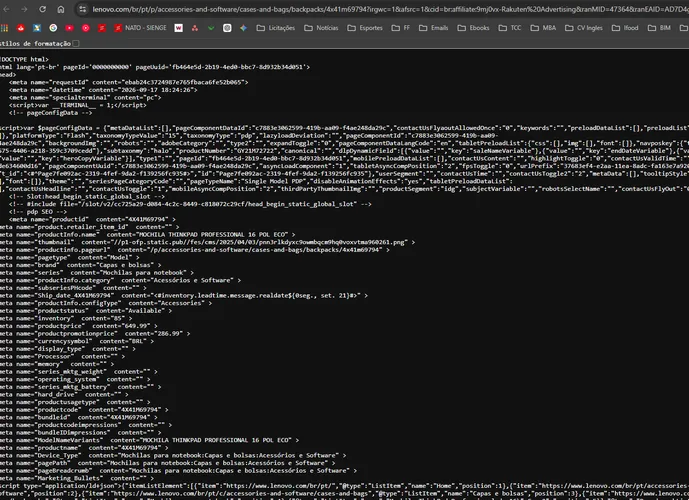
Task: Open the blue X logo bookmark
Action: [x=37, y=28]
